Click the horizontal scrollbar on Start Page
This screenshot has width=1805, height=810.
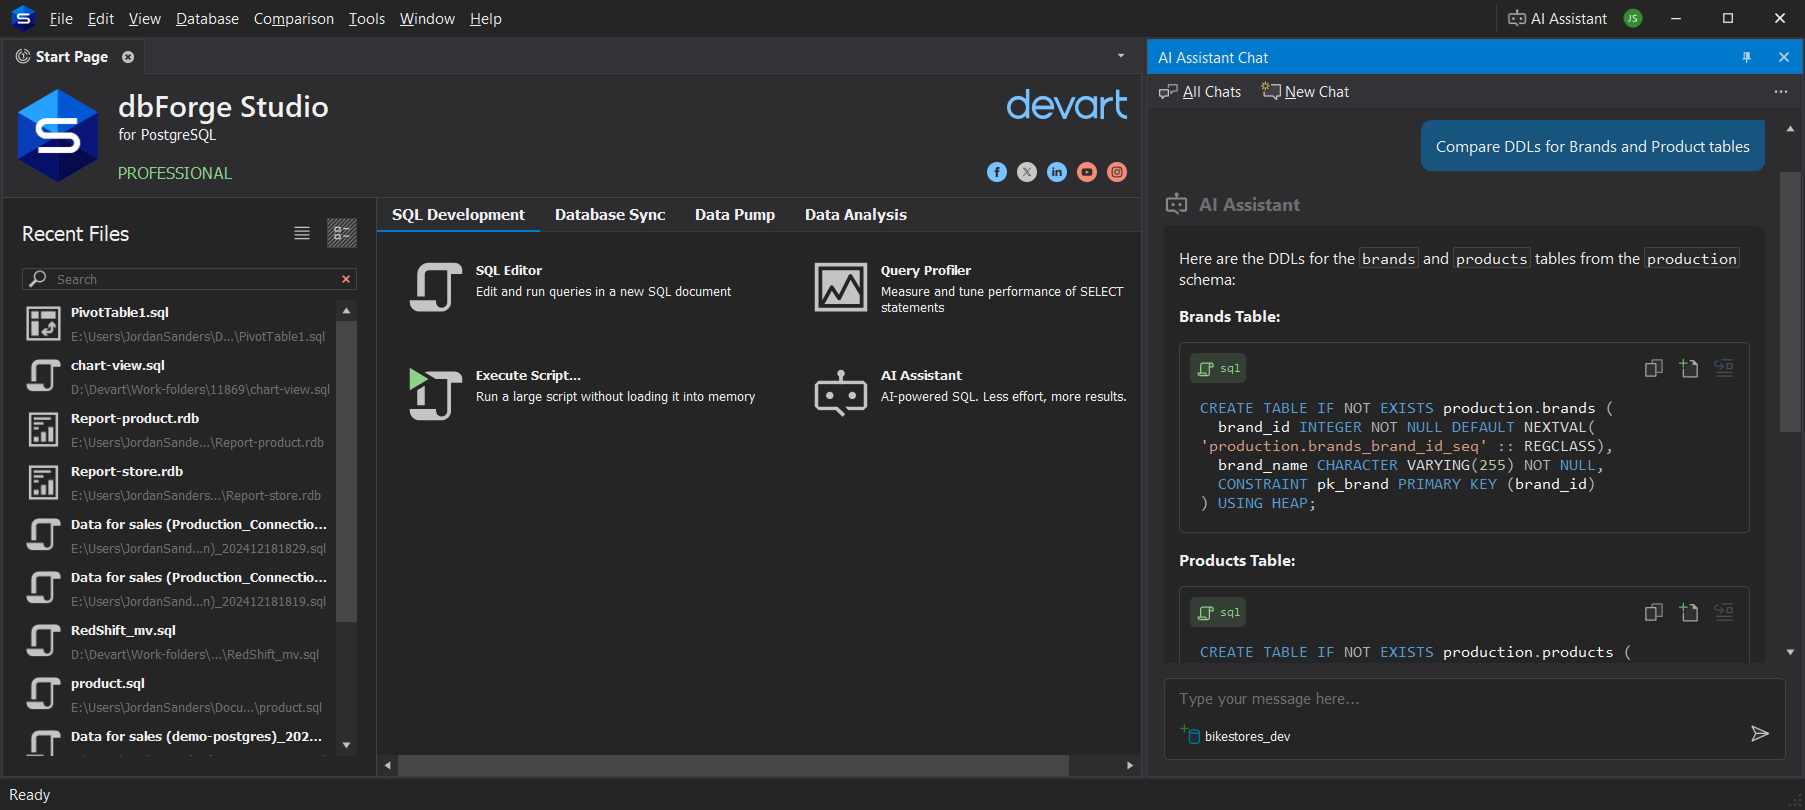(x=732, y=765)
